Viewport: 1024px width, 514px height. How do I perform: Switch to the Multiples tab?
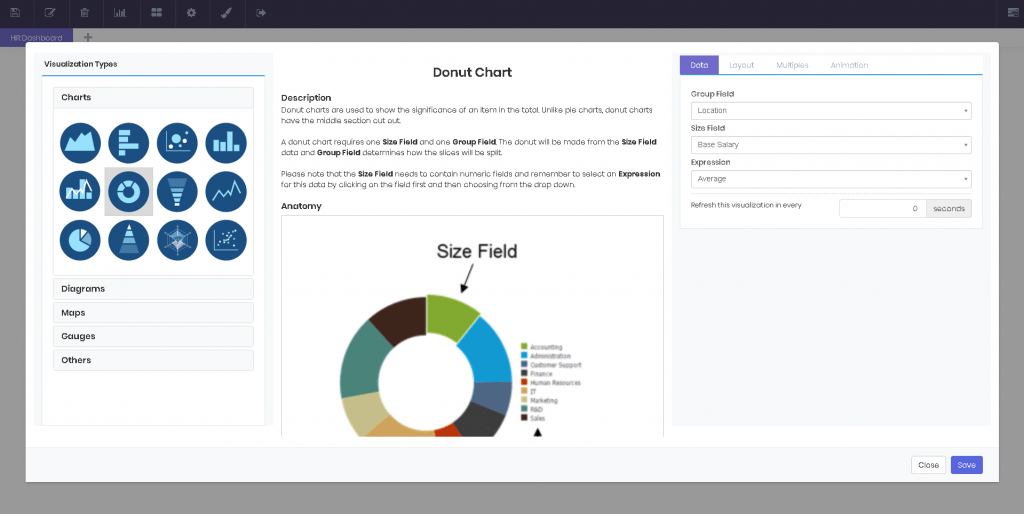[x=792, y=65]
